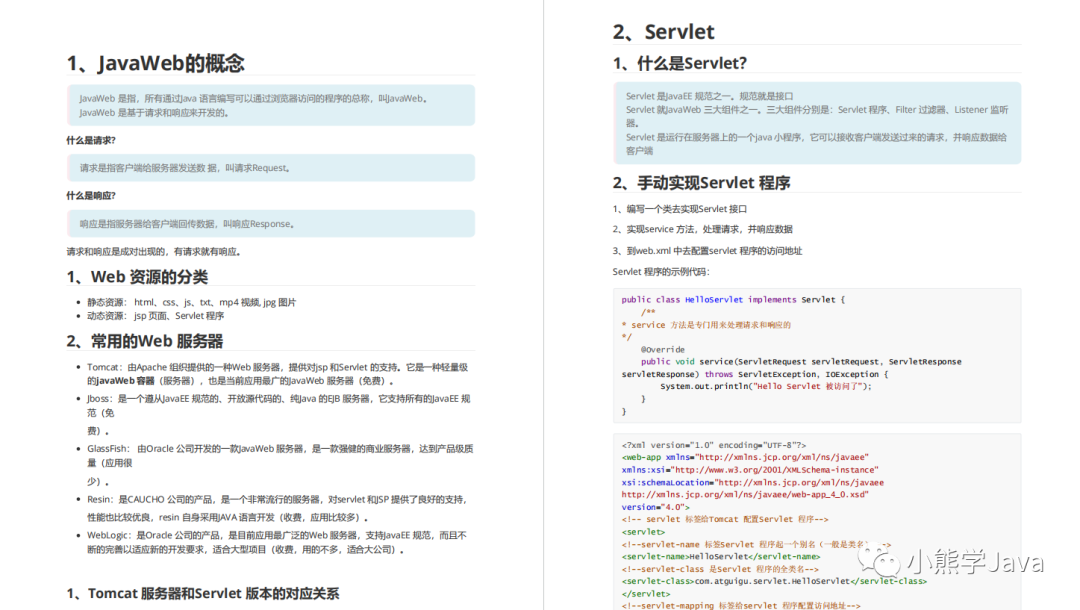This screenshot has width=1080, height=610.
Task: Click the bullet starting "Jboss"
Action: 278,414
